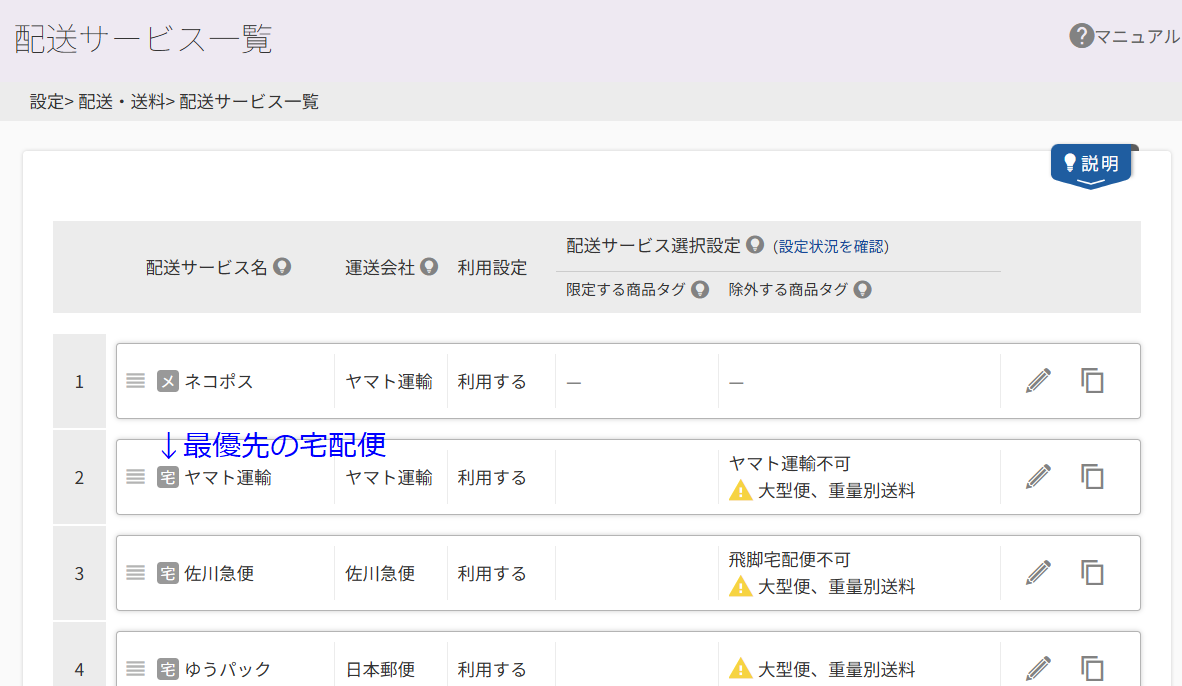The image size is (1182, 686).
Task: Click 飛脚宅配便不可 excluded tag text
Action: pos(789,559)
